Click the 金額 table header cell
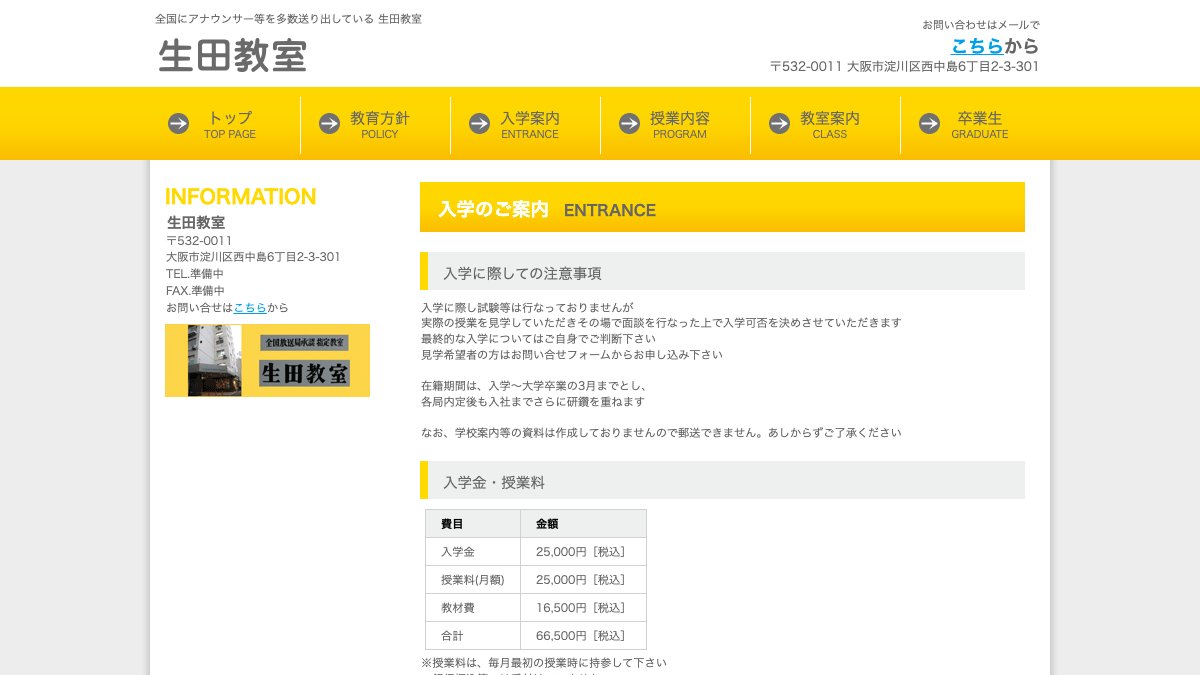The height and width of the screenshot is (675, 1200). pos(584,524)
